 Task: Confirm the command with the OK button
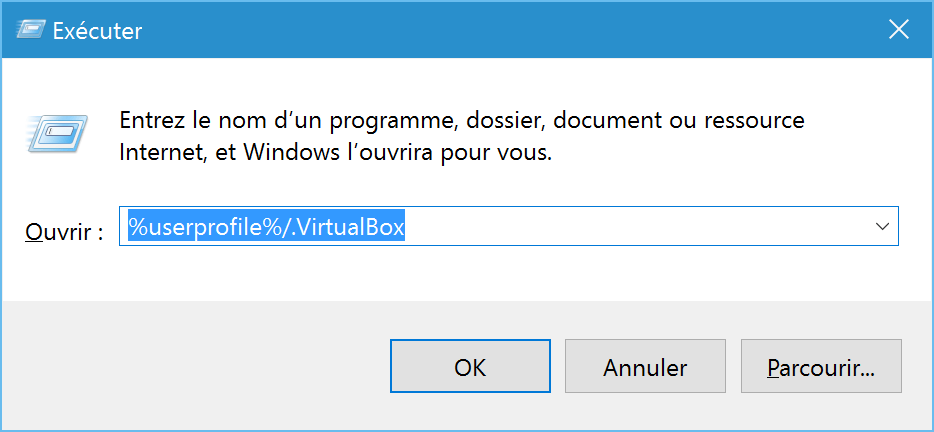470,366
